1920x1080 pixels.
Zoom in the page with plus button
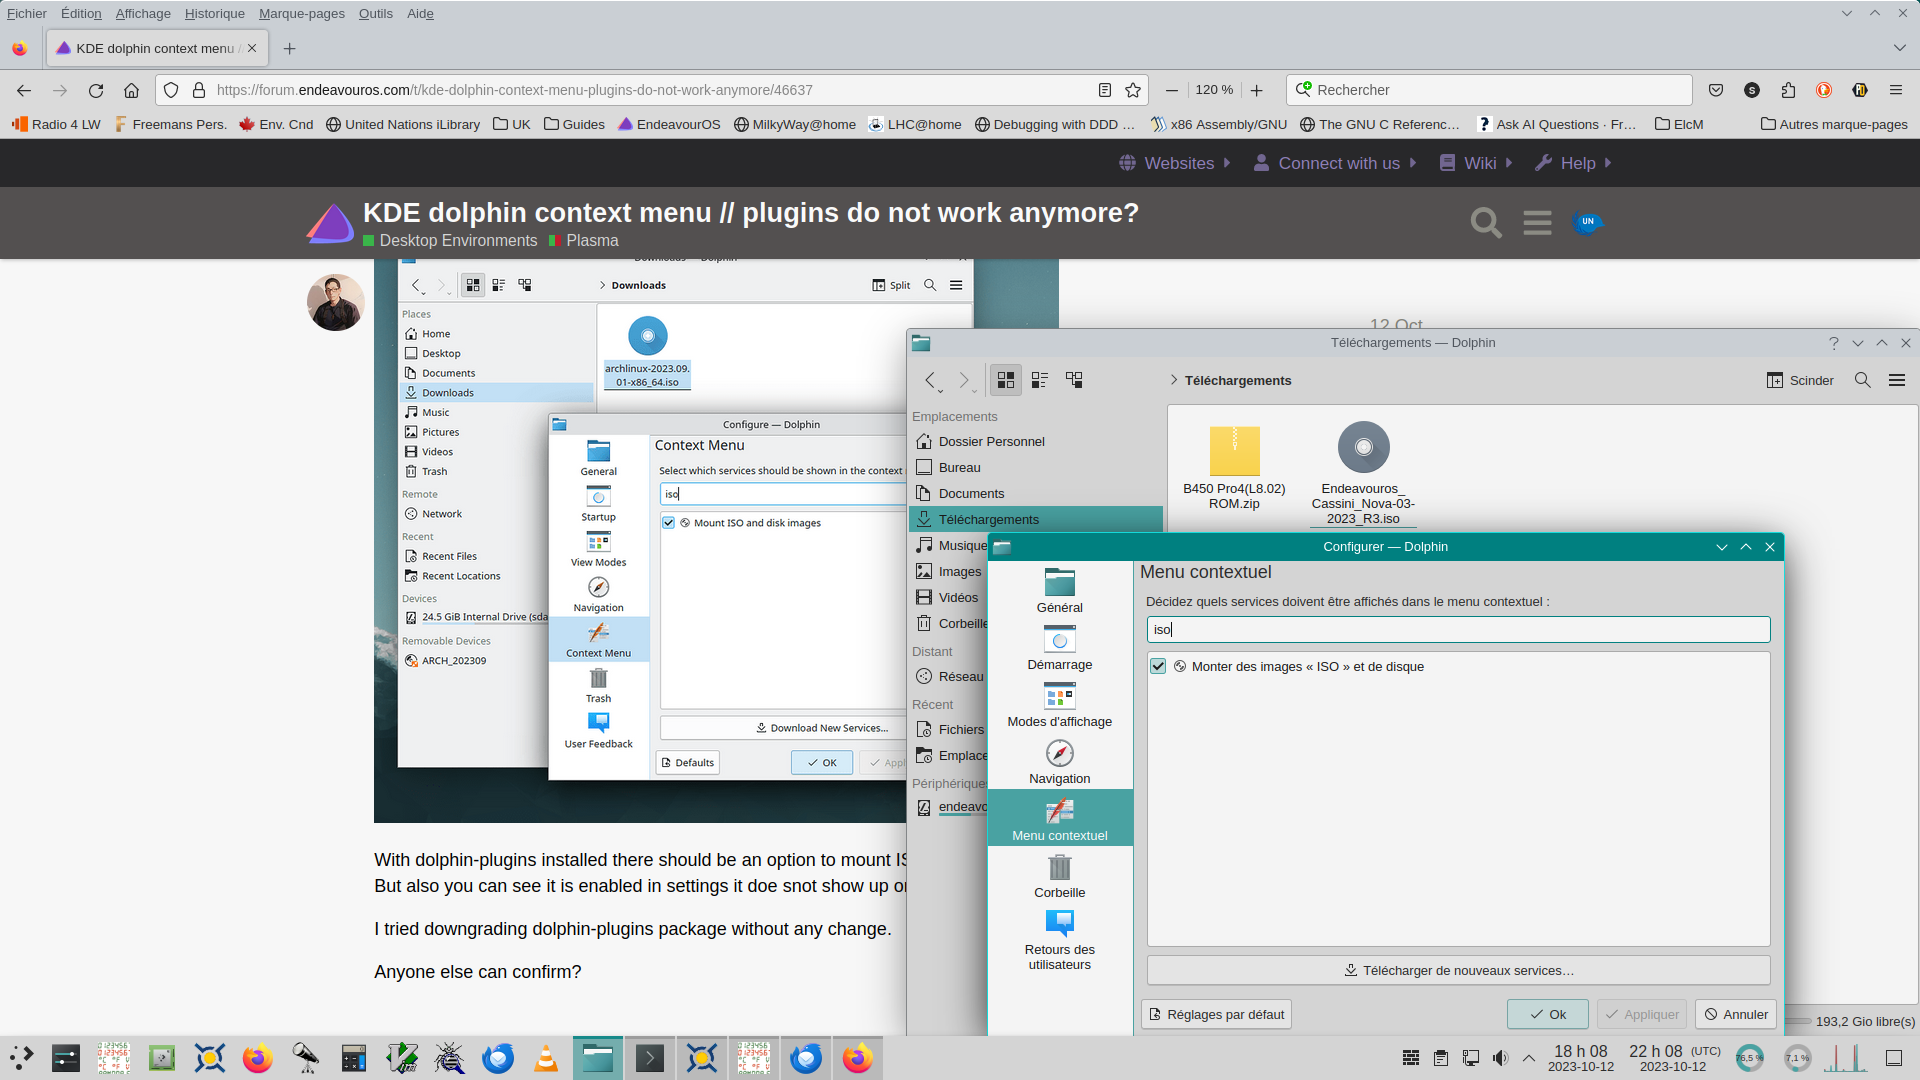(1257, 90)
